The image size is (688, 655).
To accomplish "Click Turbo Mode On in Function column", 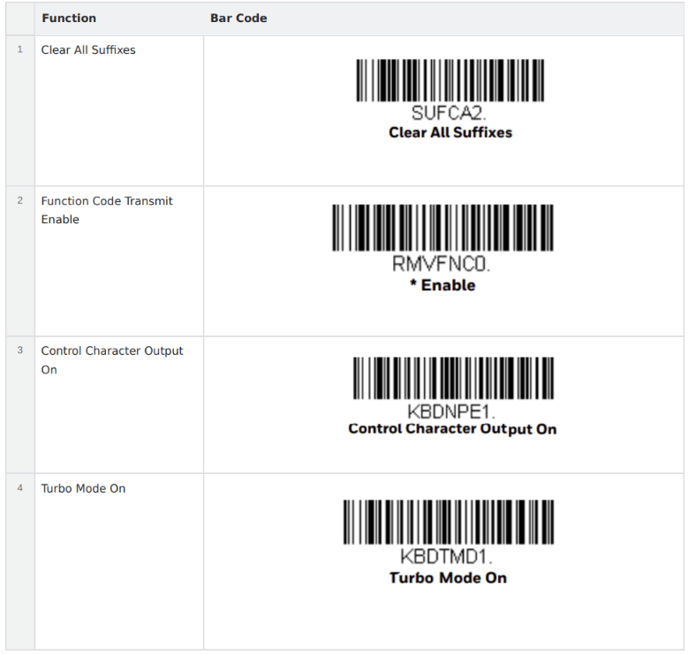I will [83, 489].
